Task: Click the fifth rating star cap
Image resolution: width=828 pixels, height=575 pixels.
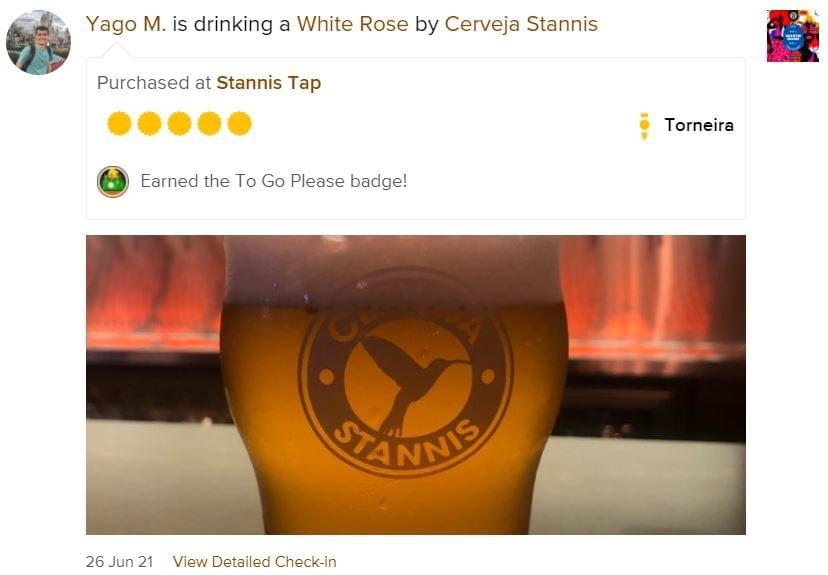Action: pyautogui.click(x=240, y=124)
